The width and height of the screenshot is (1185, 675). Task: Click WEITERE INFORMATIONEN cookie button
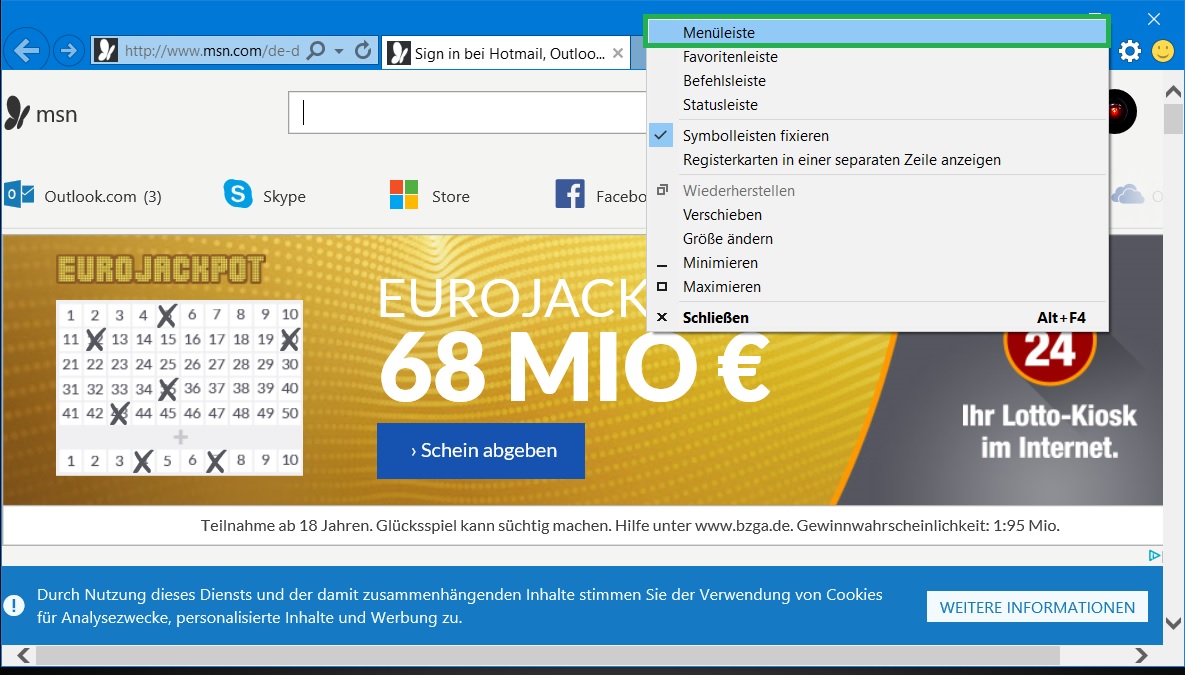tap(1037, 607)
